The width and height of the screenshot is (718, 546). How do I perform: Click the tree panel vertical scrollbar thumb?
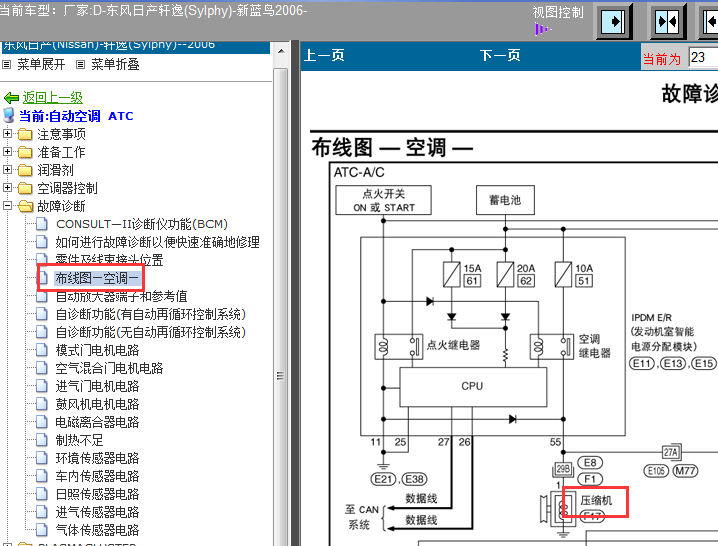point(281,376)
